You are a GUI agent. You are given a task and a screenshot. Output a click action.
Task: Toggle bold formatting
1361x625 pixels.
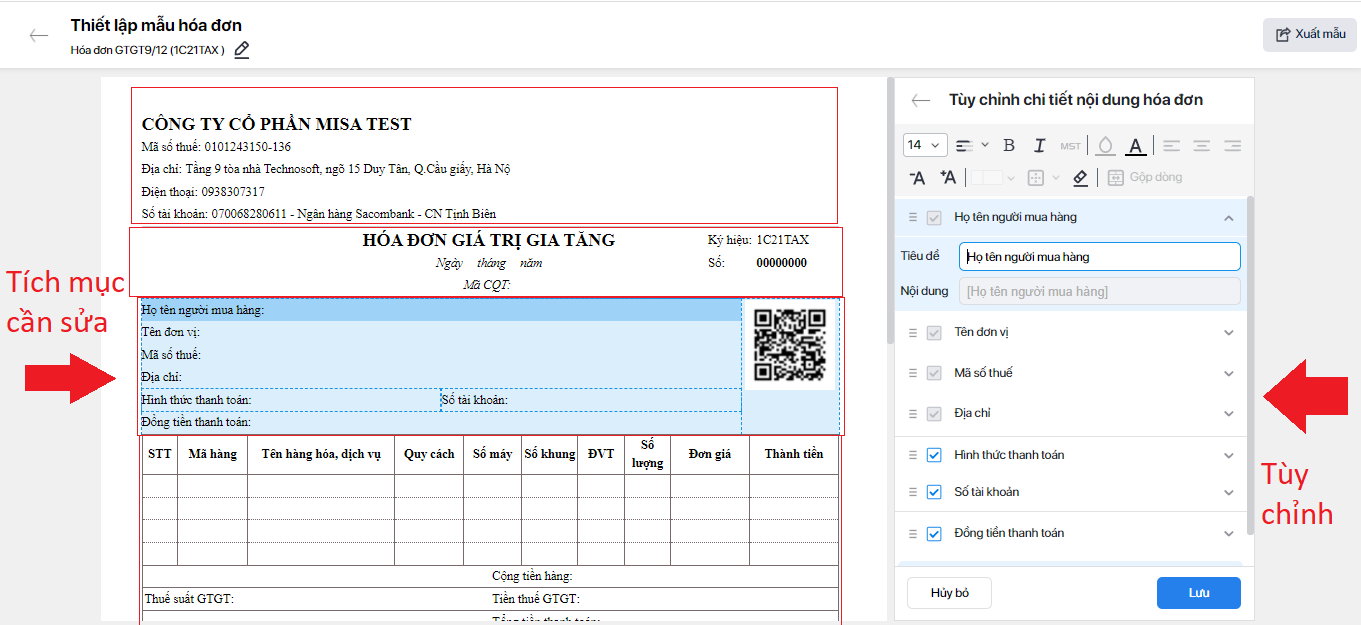1009,145
